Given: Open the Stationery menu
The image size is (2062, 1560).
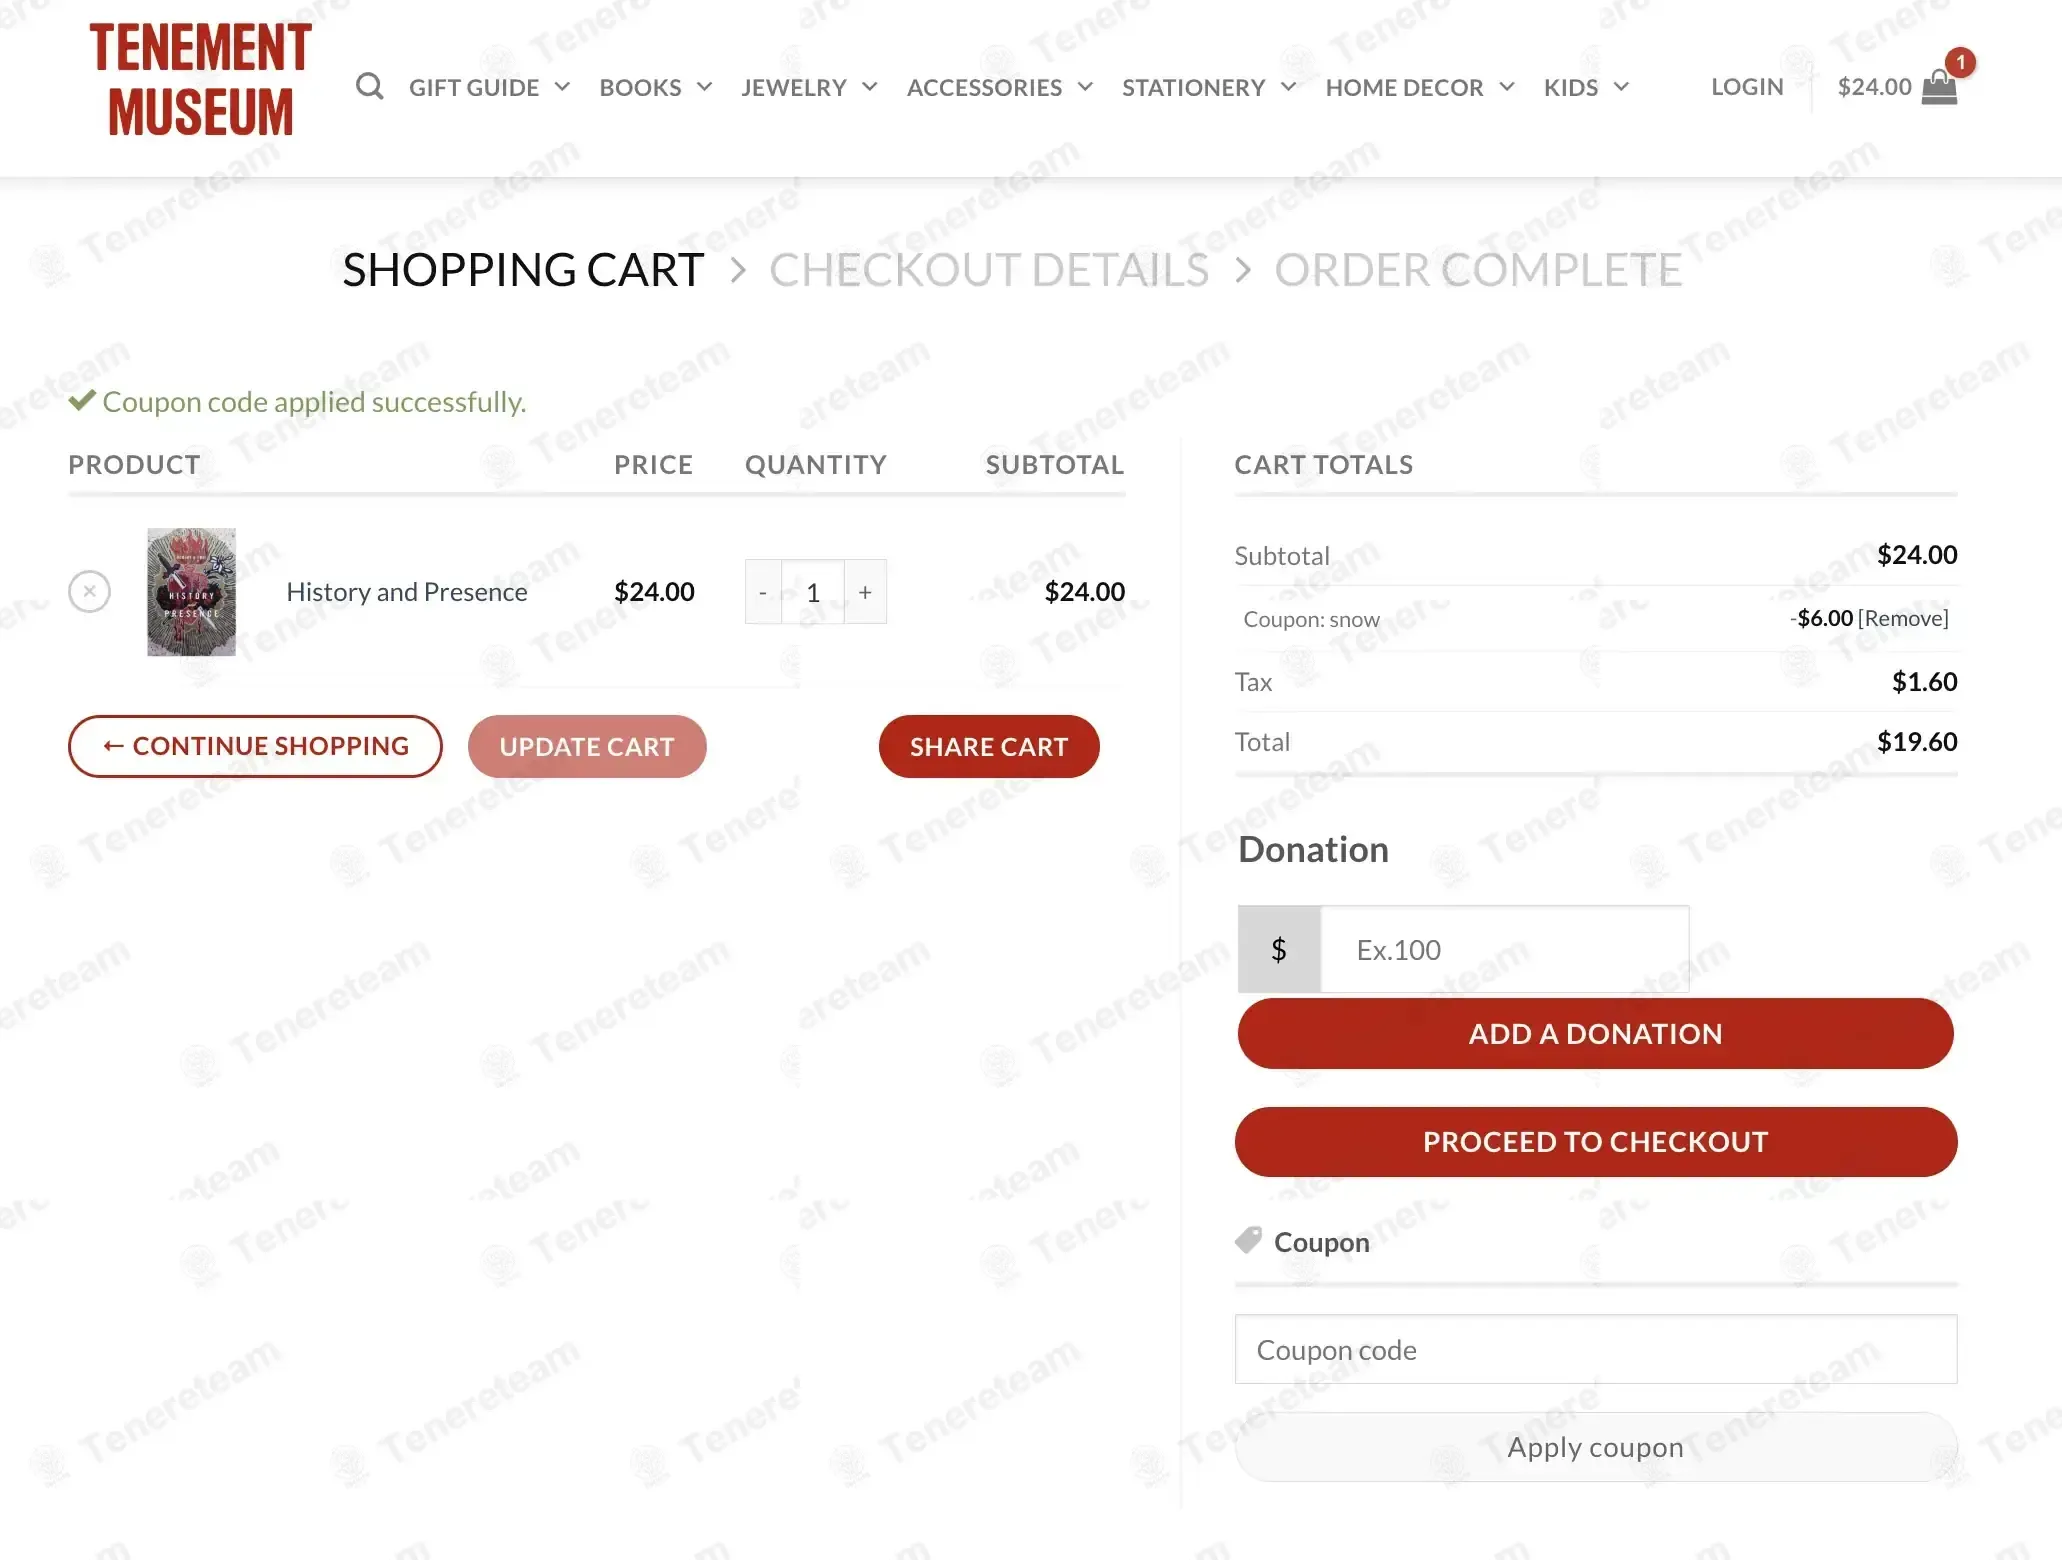Looking at the screenshot, I should coord(1194,87).
